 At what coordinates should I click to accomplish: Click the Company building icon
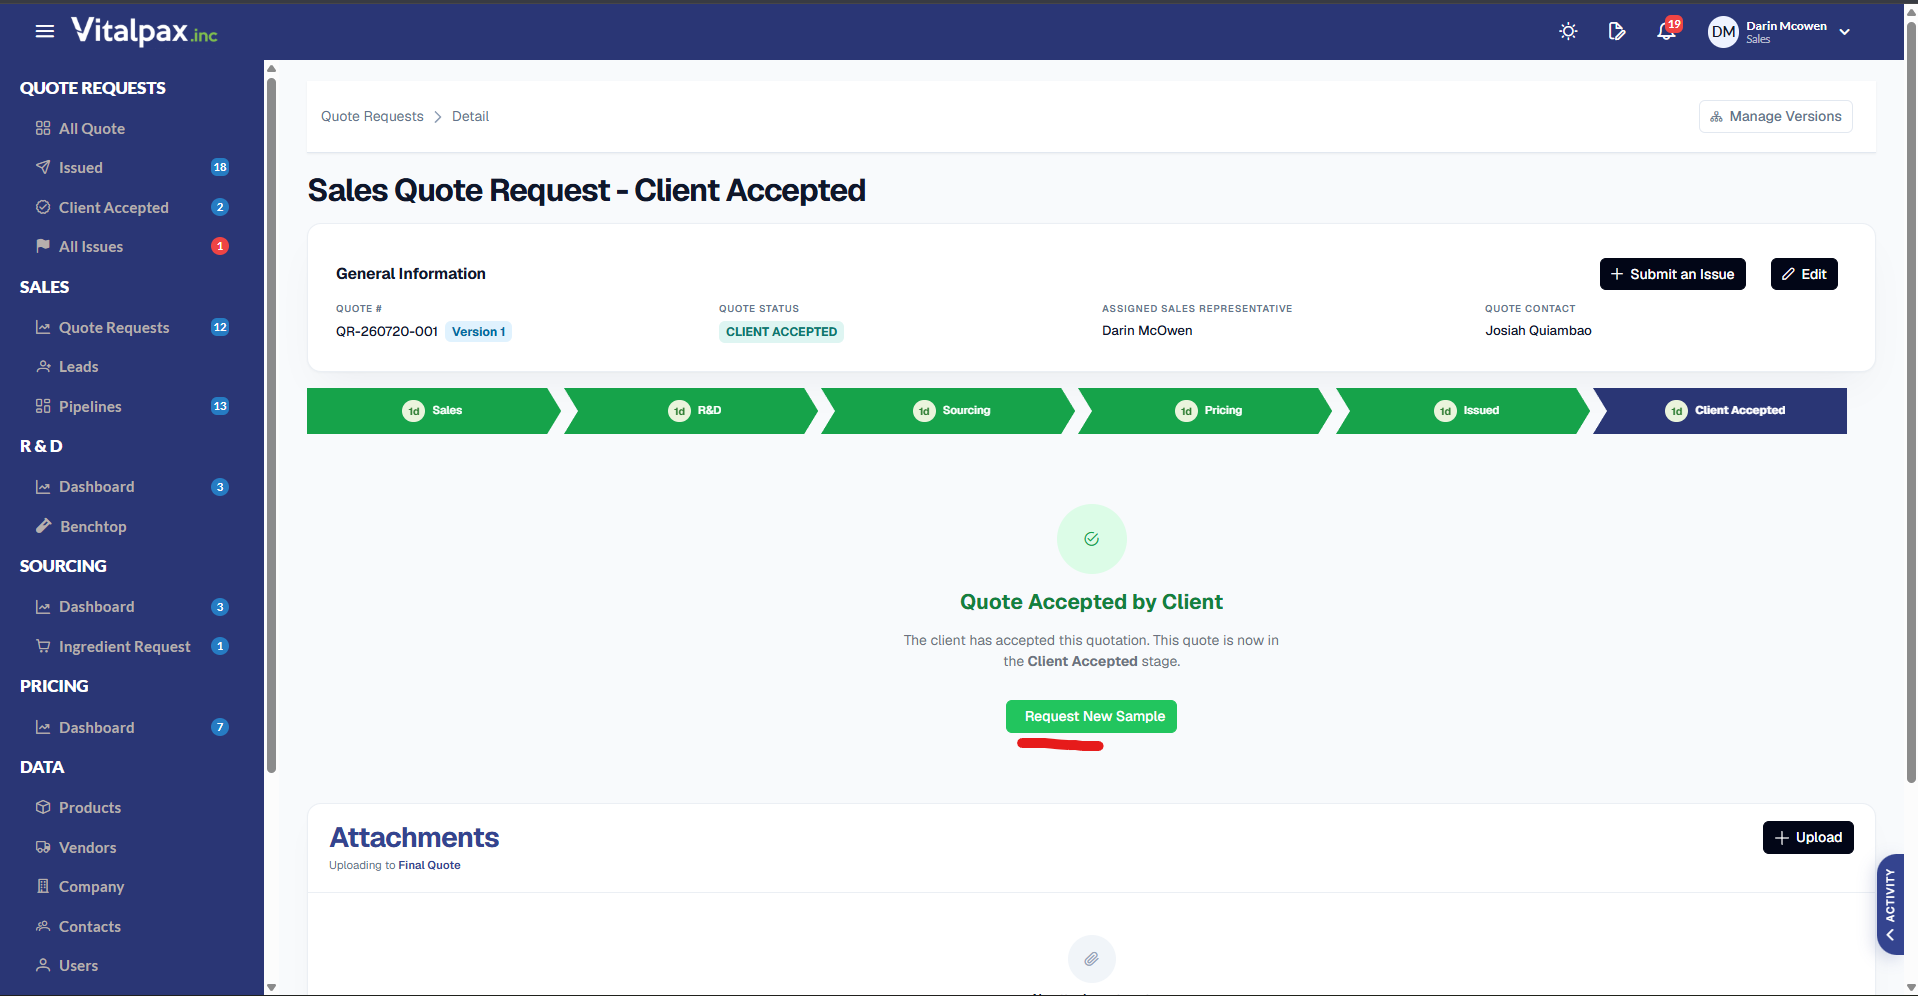43,886
